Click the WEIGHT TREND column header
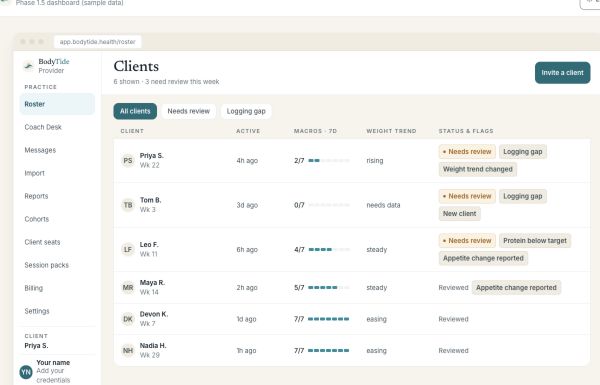 pos(391,131)
